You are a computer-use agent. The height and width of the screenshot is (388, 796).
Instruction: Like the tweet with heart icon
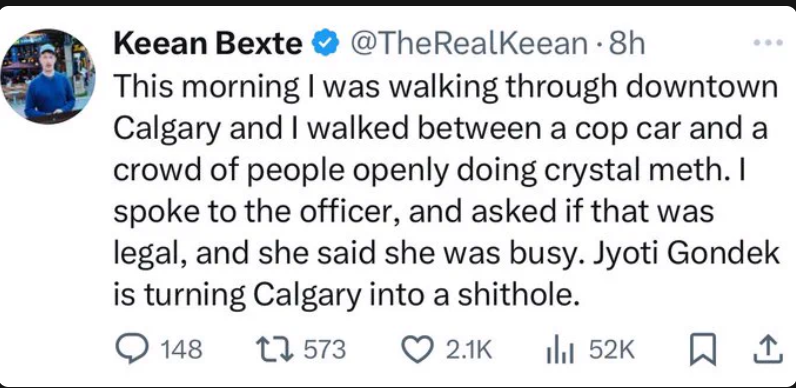[x=418, y=350]
